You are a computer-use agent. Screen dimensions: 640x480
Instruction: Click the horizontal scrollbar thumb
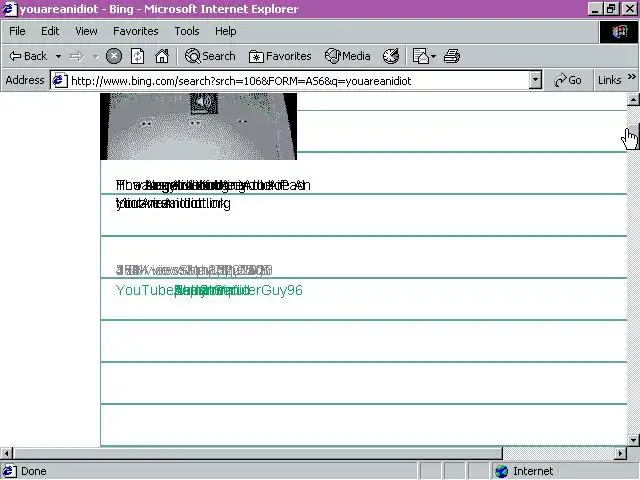pyautogui.click(x=258, y=453)
